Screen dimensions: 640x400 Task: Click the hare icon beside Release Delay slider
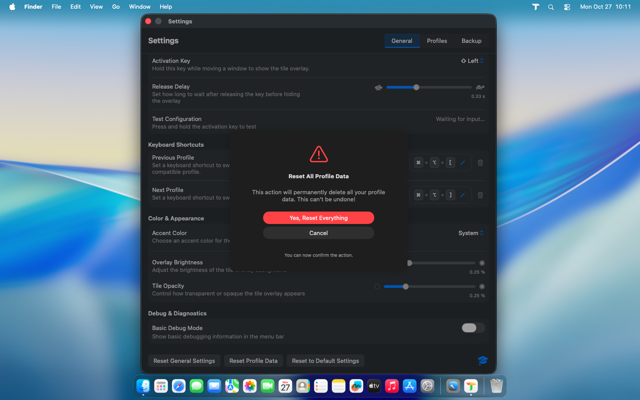coord(480,88)
